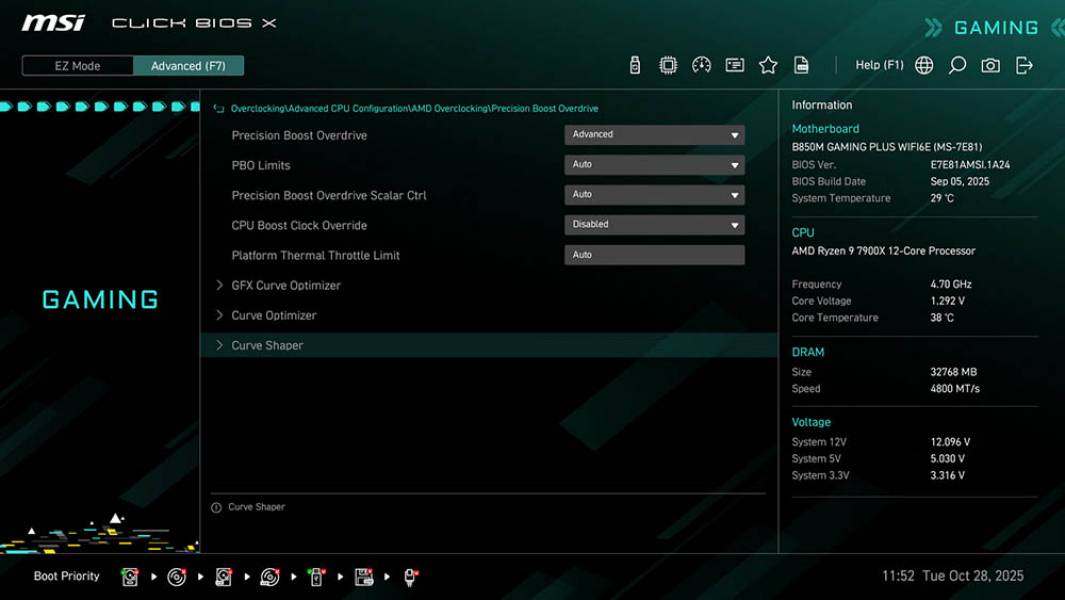The image size is (1065, 600).
Task: Open the CPU Boost Clock Override dropdown
Action: click(654, 224)
